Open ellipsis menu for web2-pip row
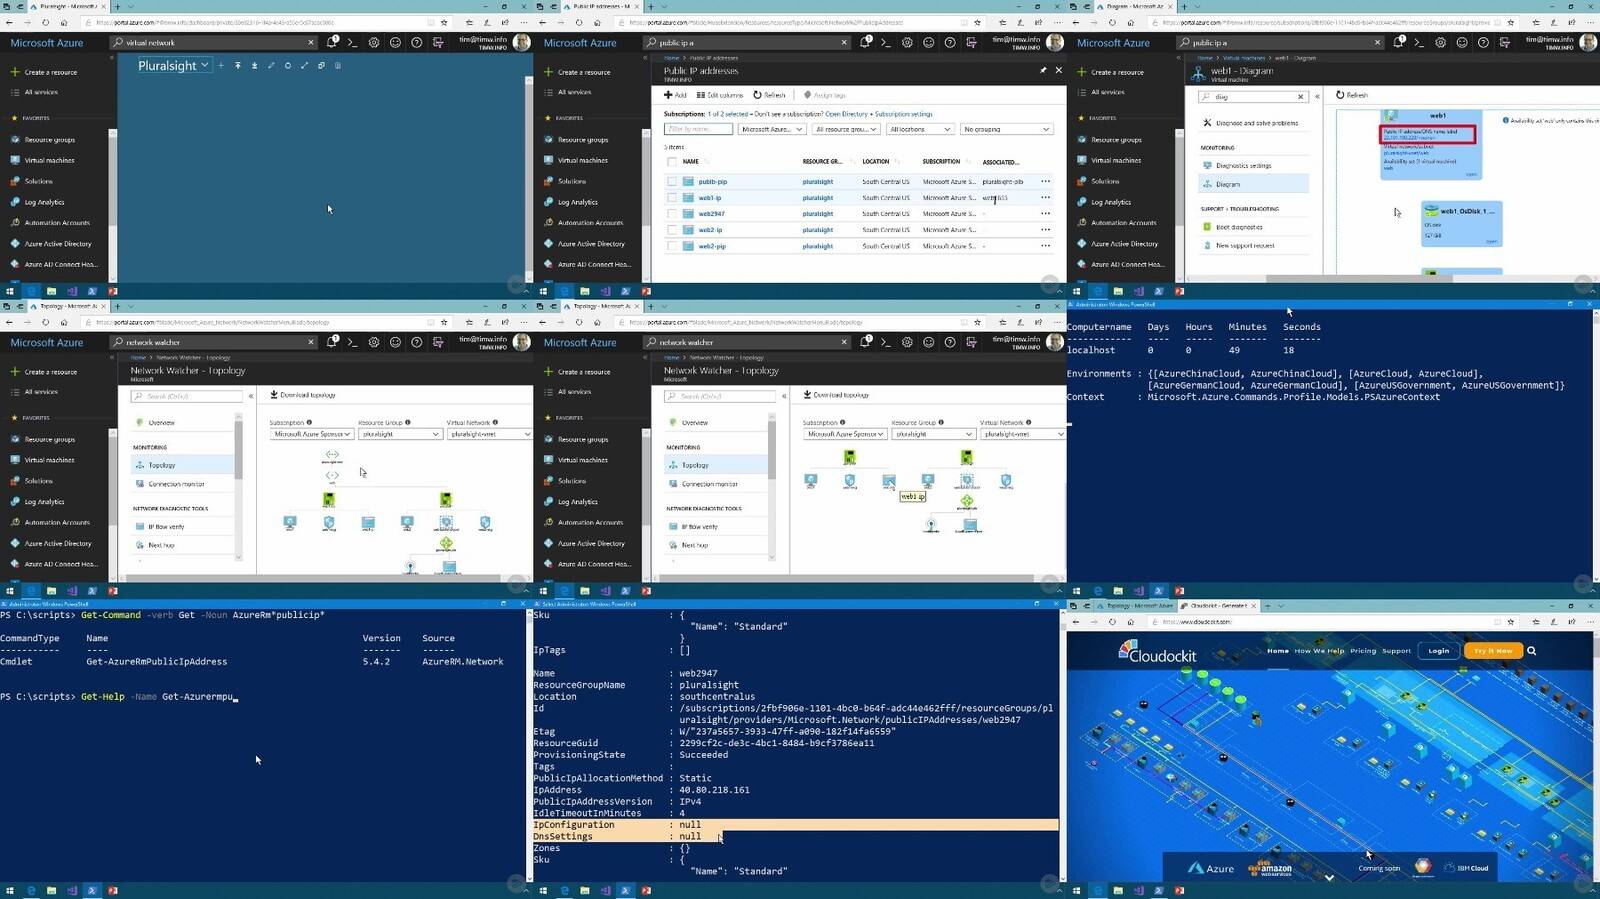Screen dimensions: 1600x899 [x=1045, y=245]
